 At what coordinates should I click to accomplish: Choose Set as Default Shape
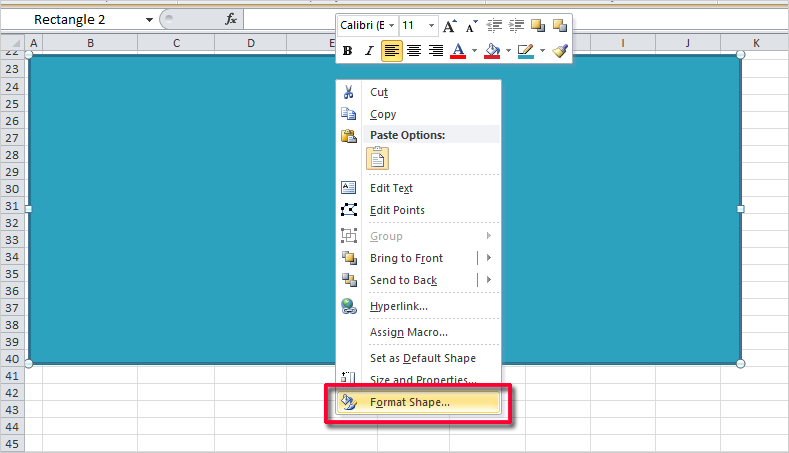419,358
